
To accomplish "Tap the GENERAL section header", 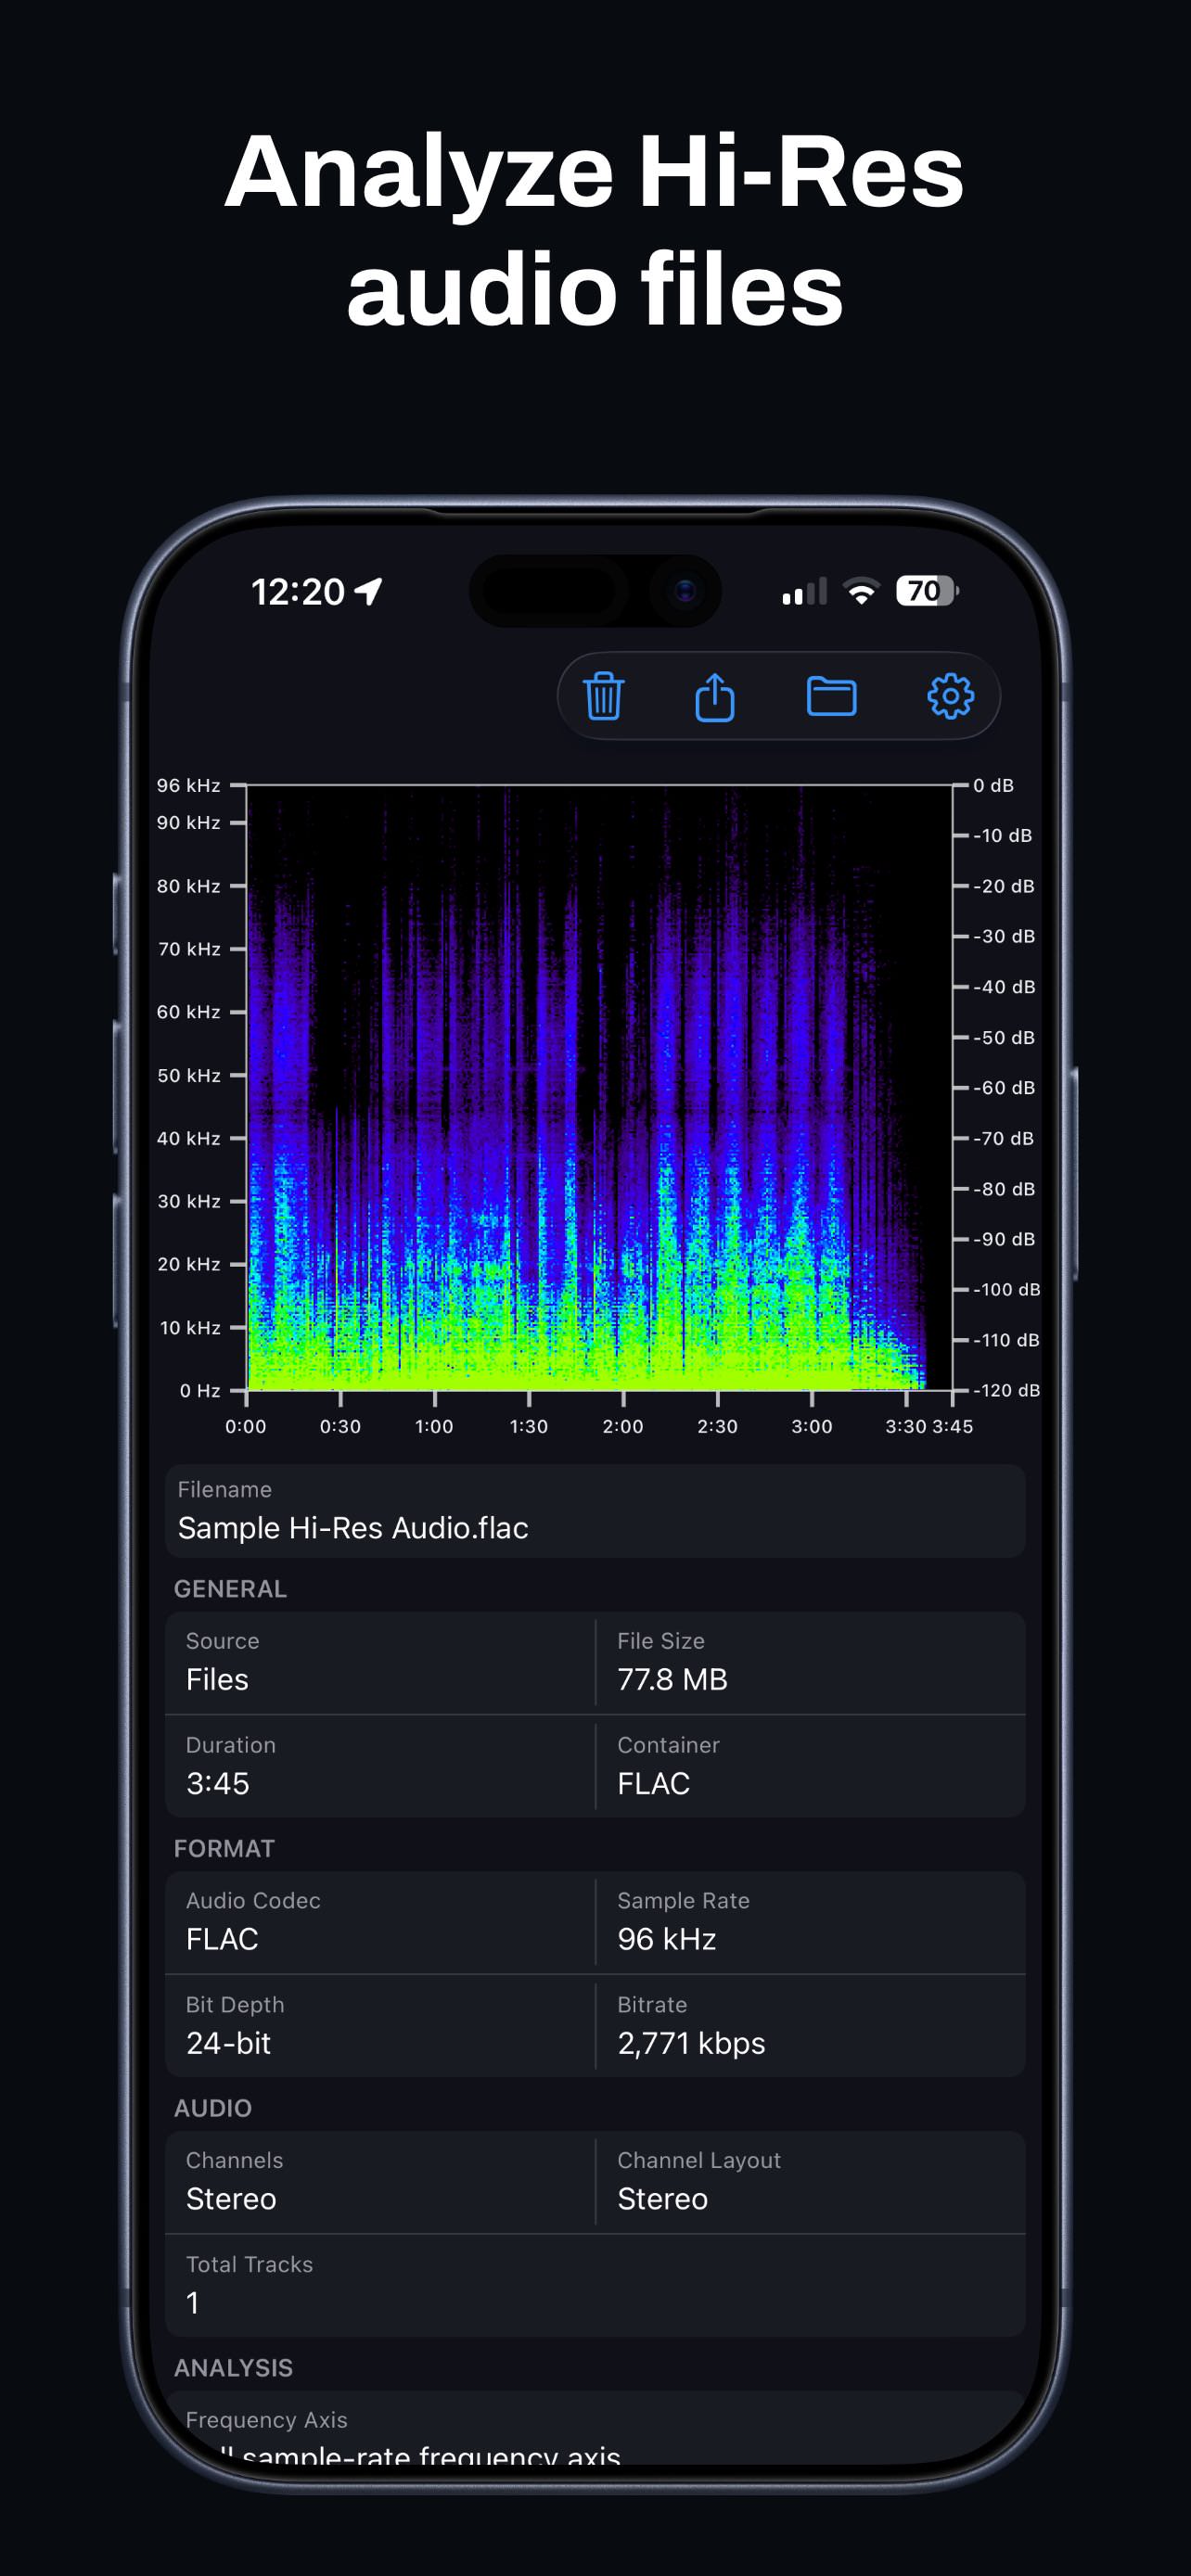I will pyautogui.click(x=230, y=1589).
